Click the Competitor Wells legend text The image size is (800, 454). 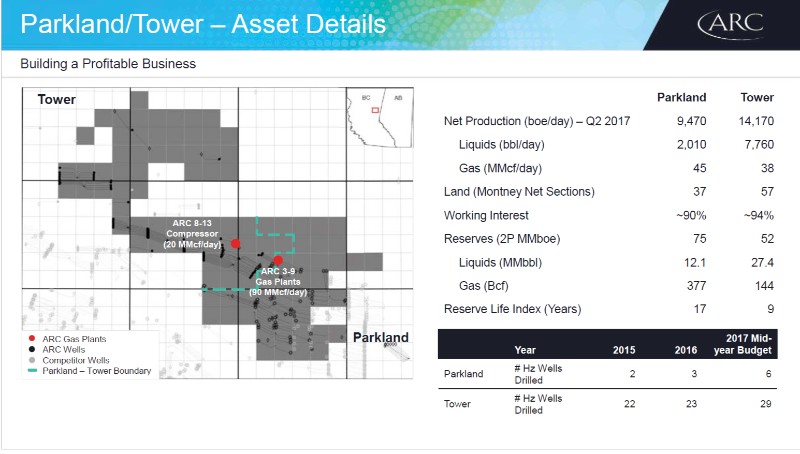click(x=76, y=360)
